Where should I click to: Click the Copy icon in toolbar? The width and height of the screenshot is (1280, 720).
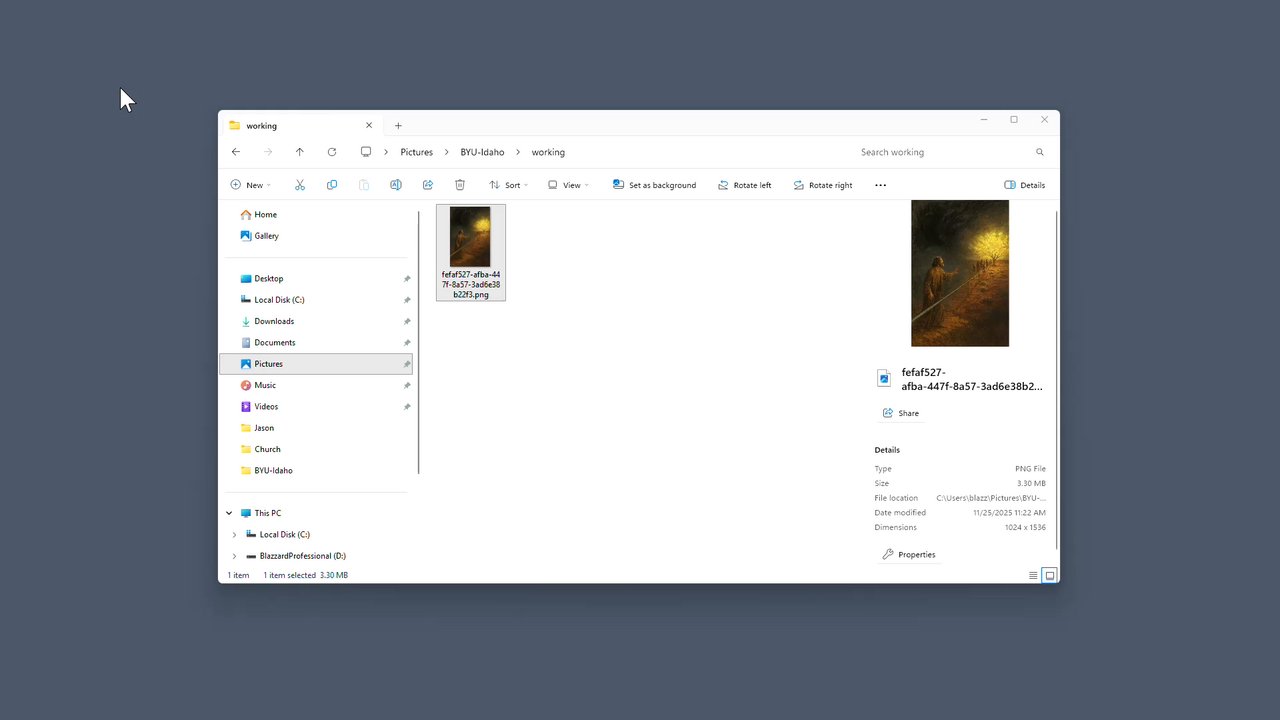point(332,185)
